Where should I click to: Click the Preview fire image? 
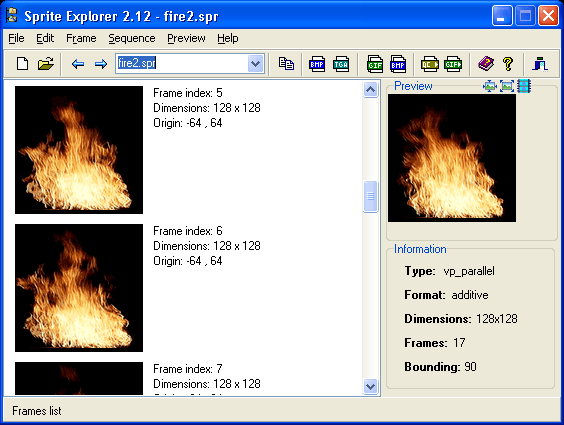point(452,158)
